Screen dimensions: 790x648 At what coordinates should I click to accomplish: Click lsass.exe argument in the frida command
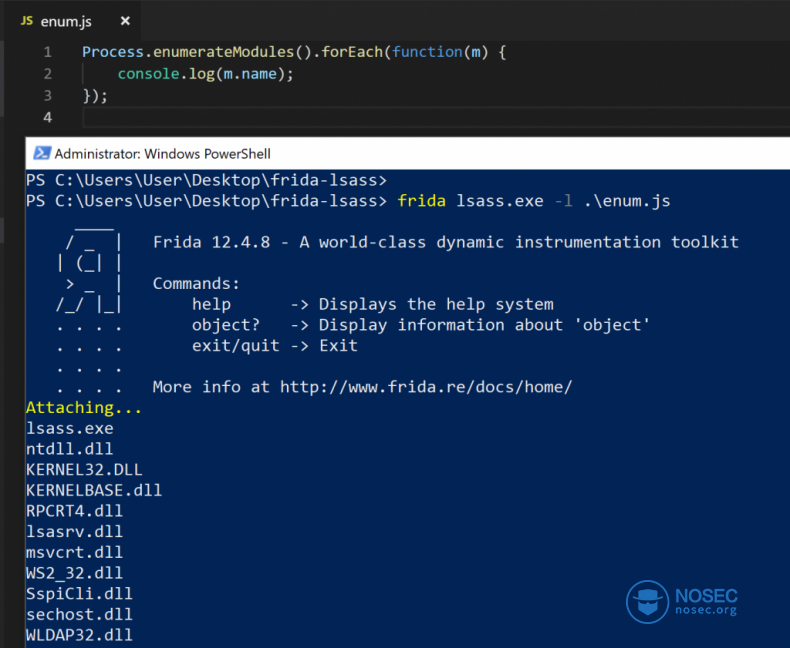coord(500,201)
